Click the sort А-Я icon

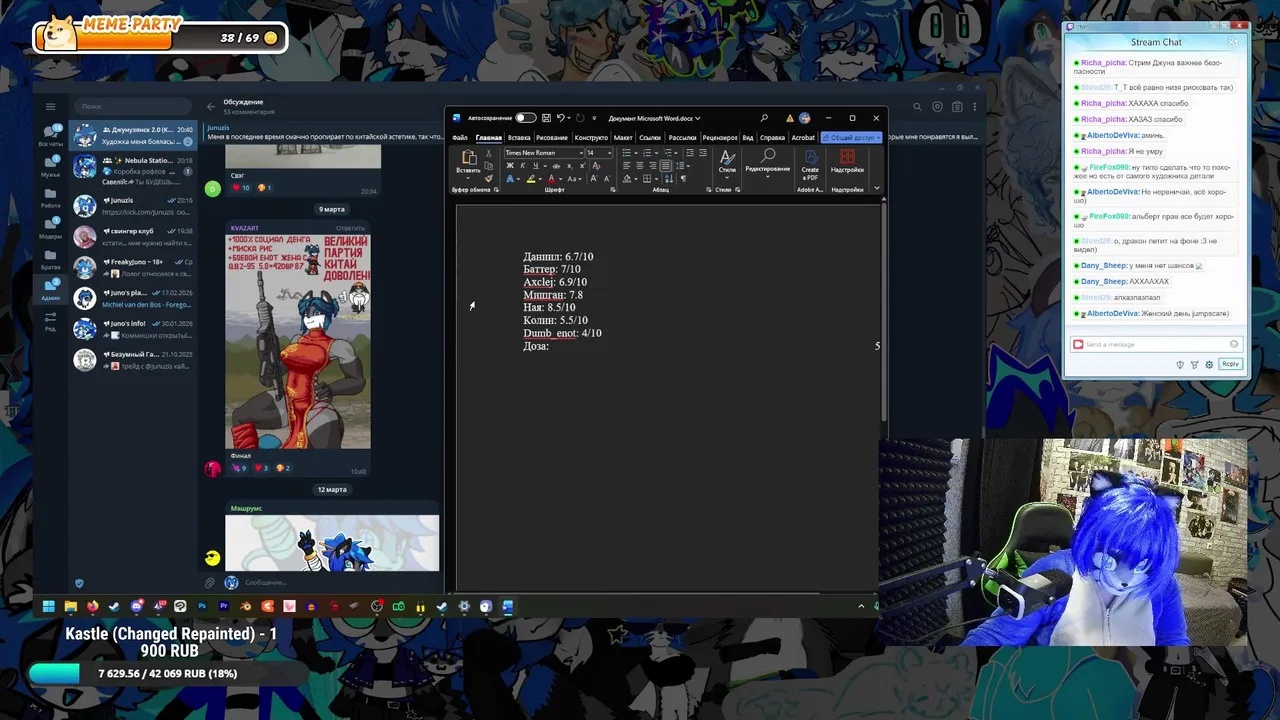click(668, 179)
